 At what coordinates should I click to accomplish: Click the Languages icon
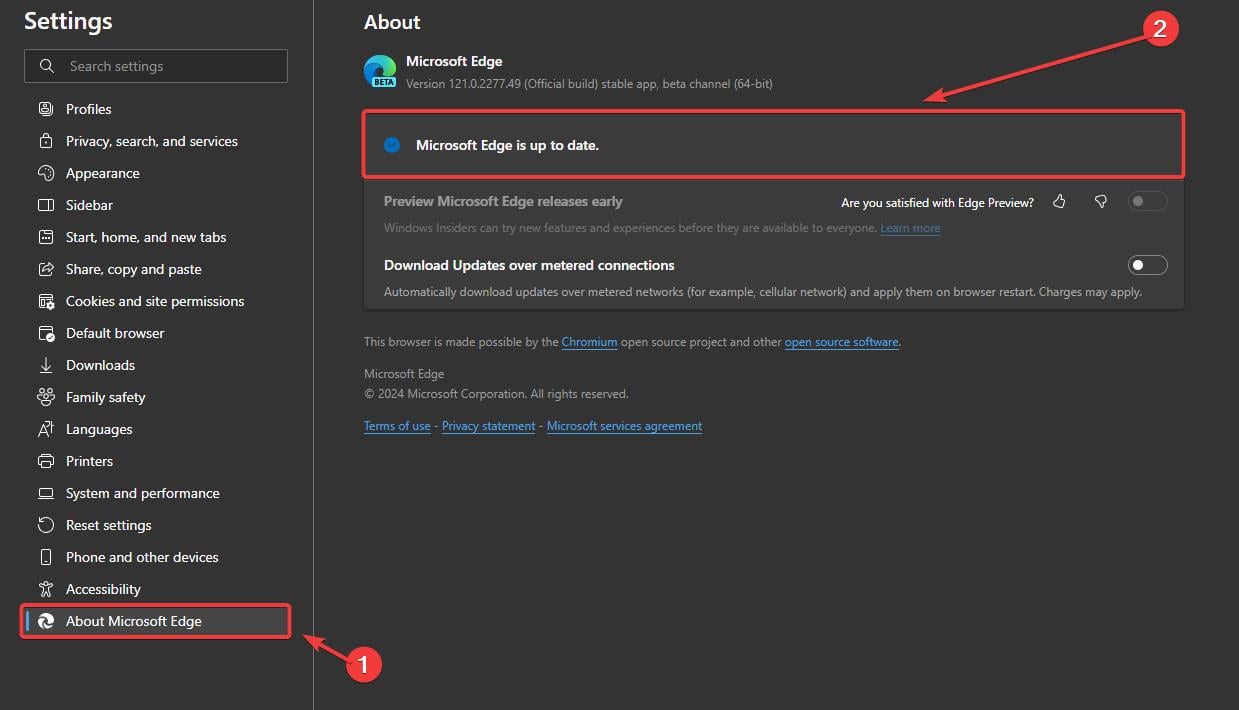(x=45, y=429)
